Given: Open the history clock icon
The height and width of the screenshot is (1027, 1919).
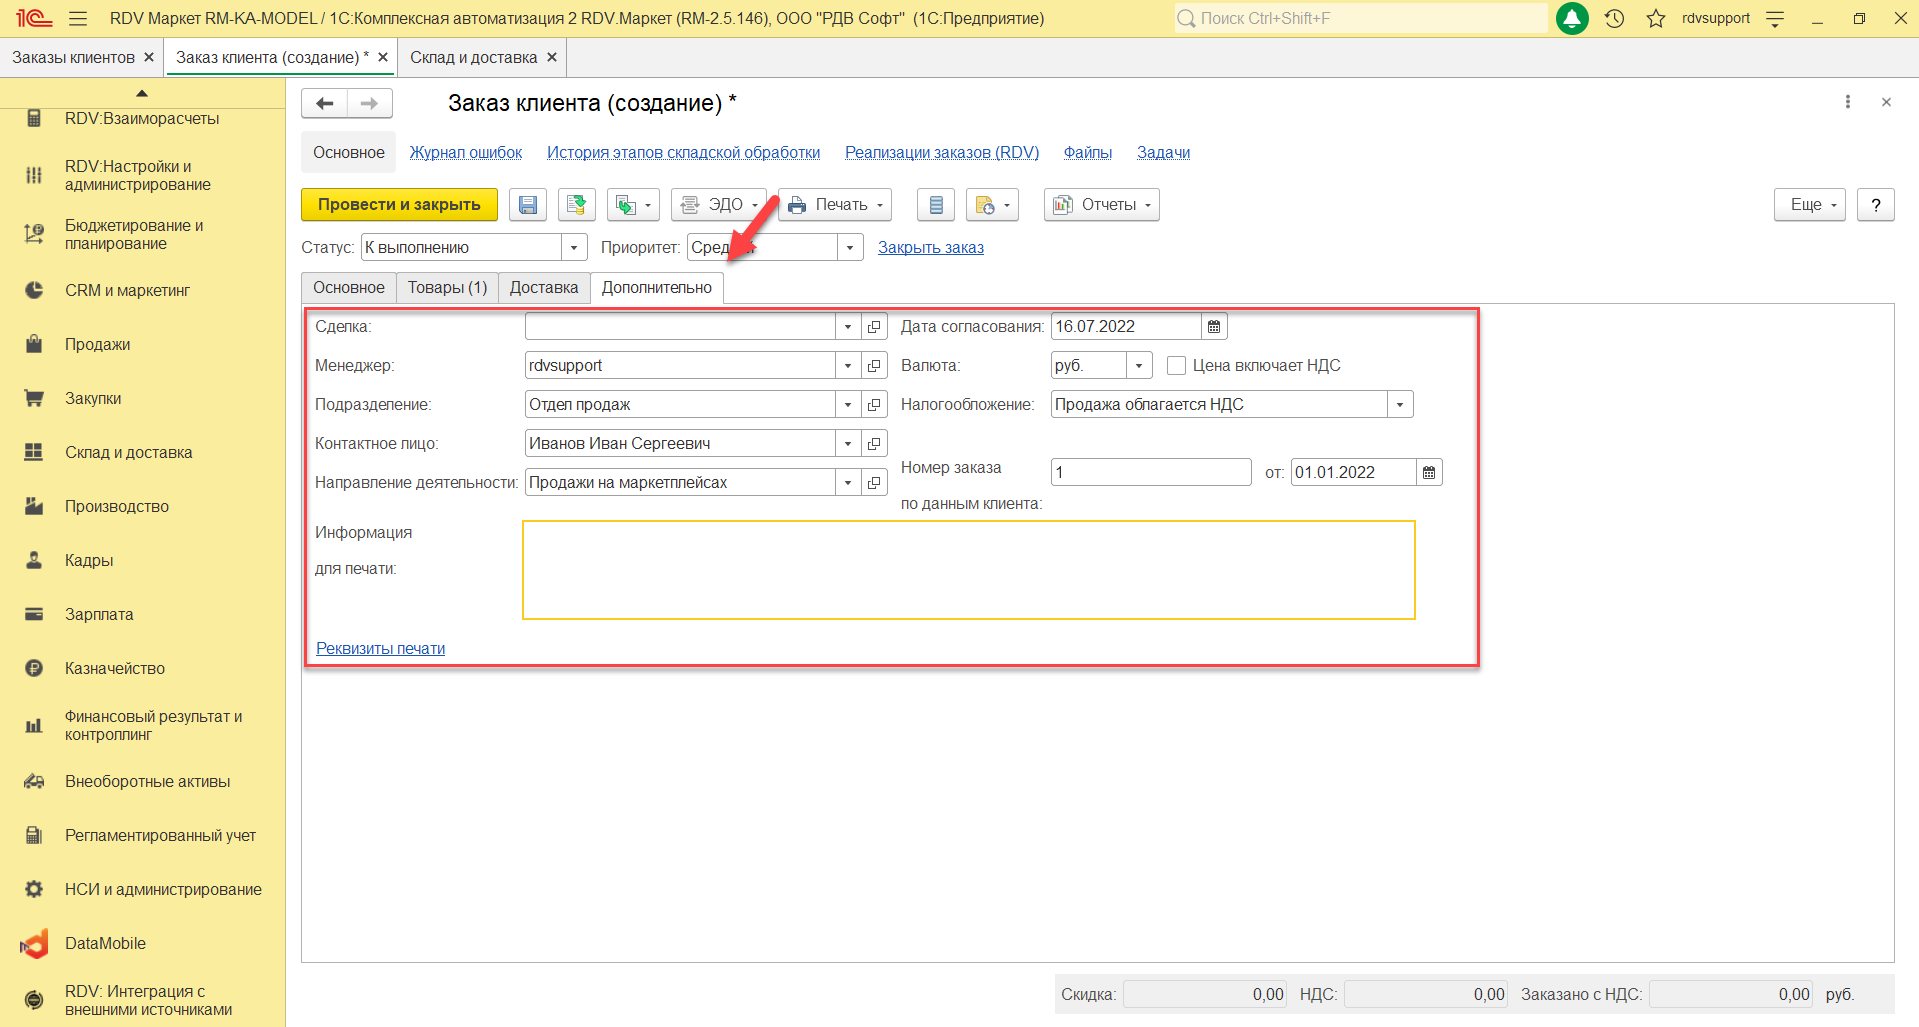Looking at the screenshot, I should [x=1614, y=19].
